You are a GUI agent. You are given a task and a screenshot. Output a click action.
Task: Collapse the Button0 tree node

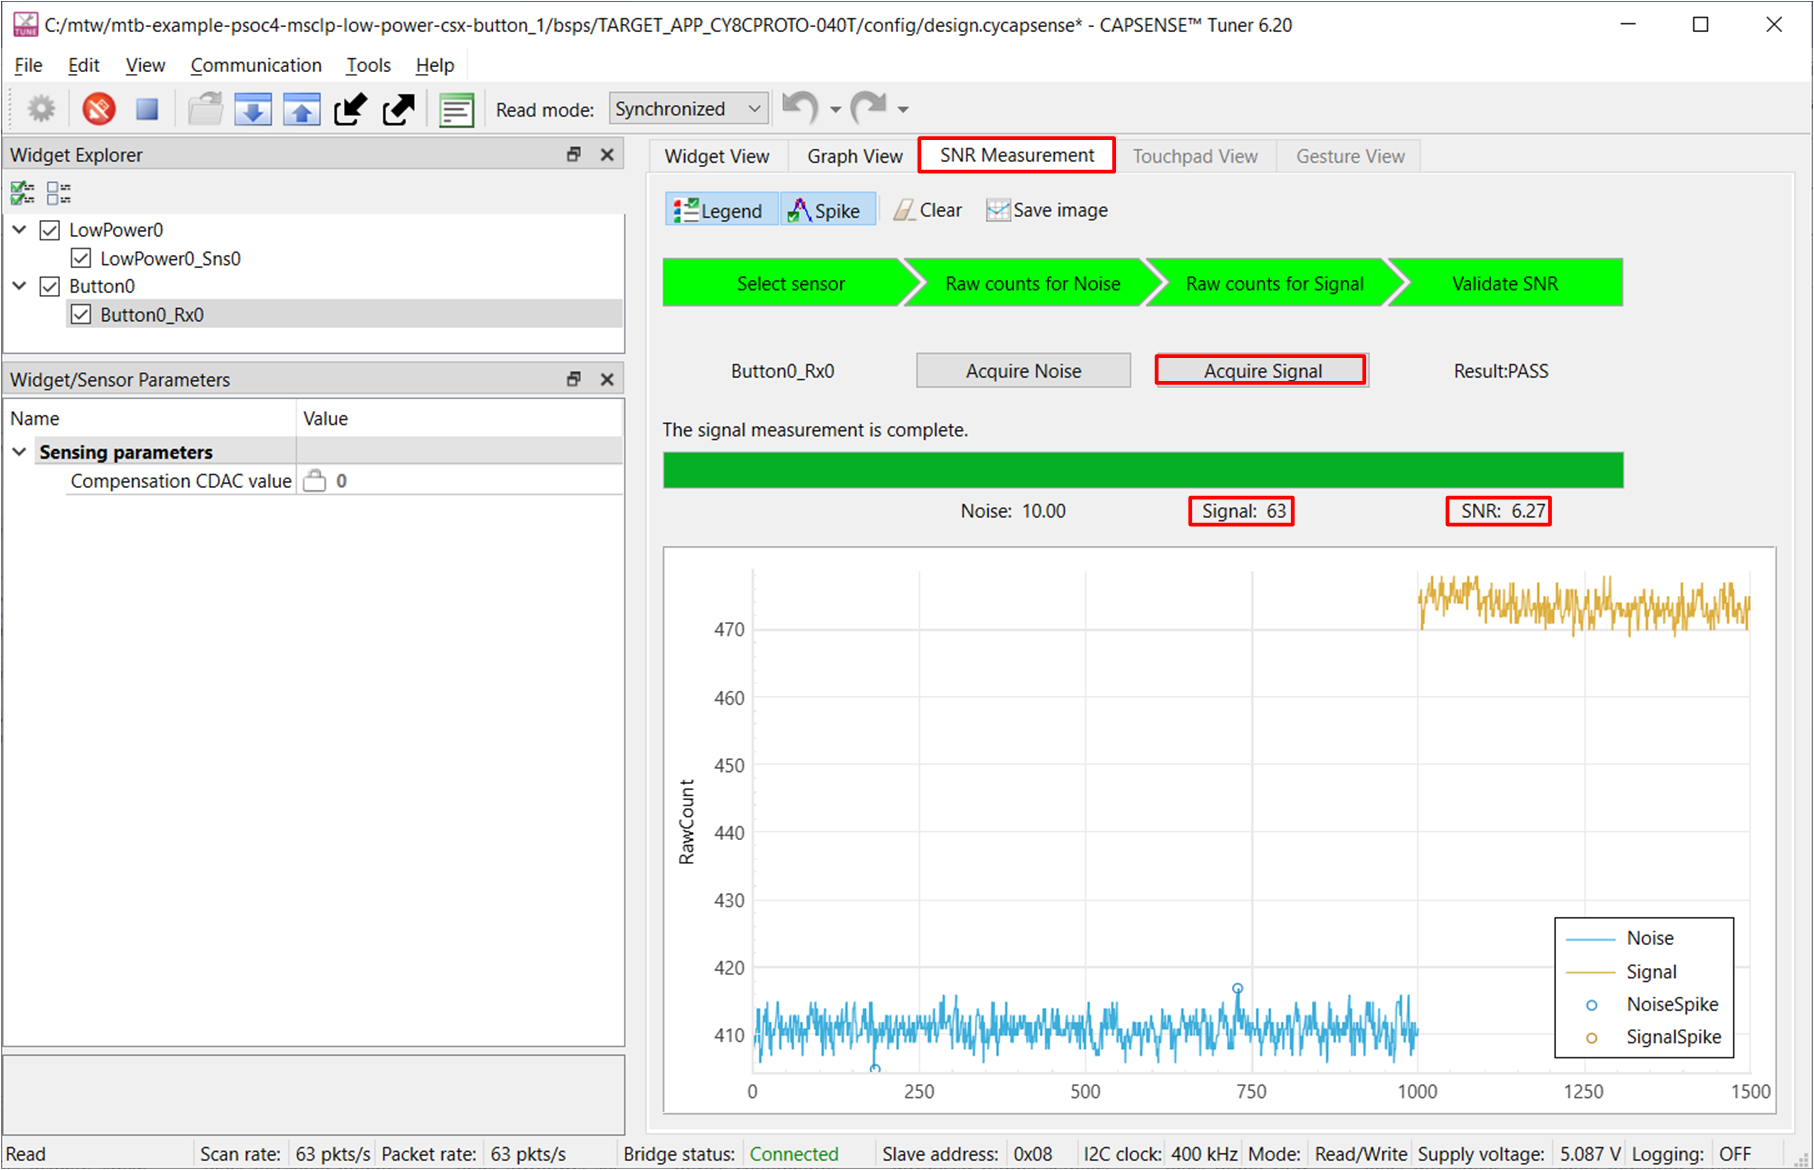pos(19,286)
